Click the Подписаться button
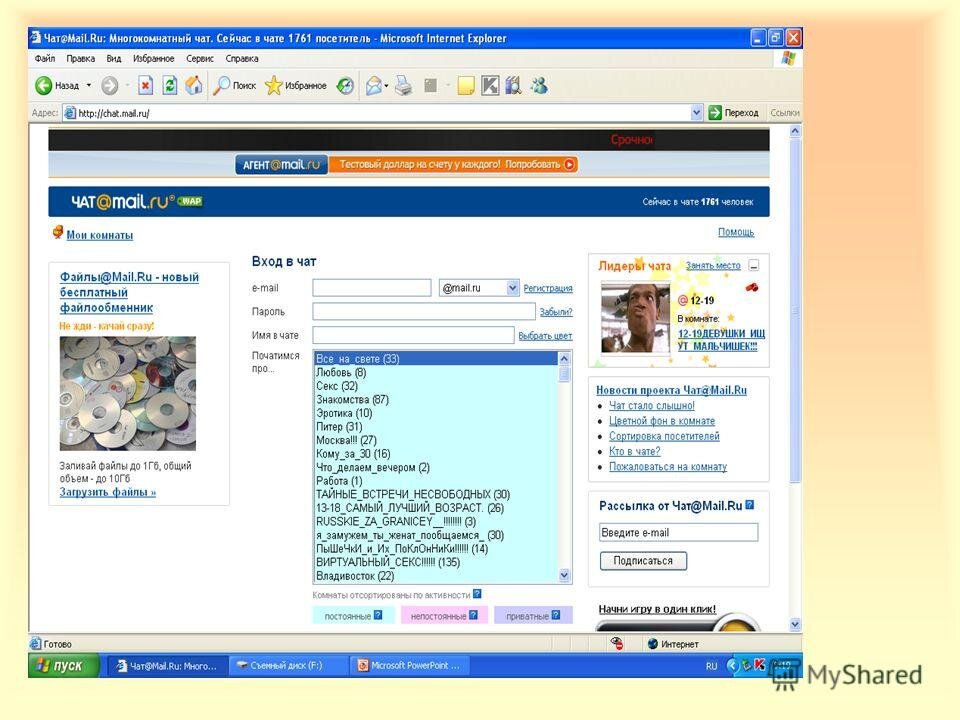Viewport: 960px width, 720px height. (x=643, y=561)
